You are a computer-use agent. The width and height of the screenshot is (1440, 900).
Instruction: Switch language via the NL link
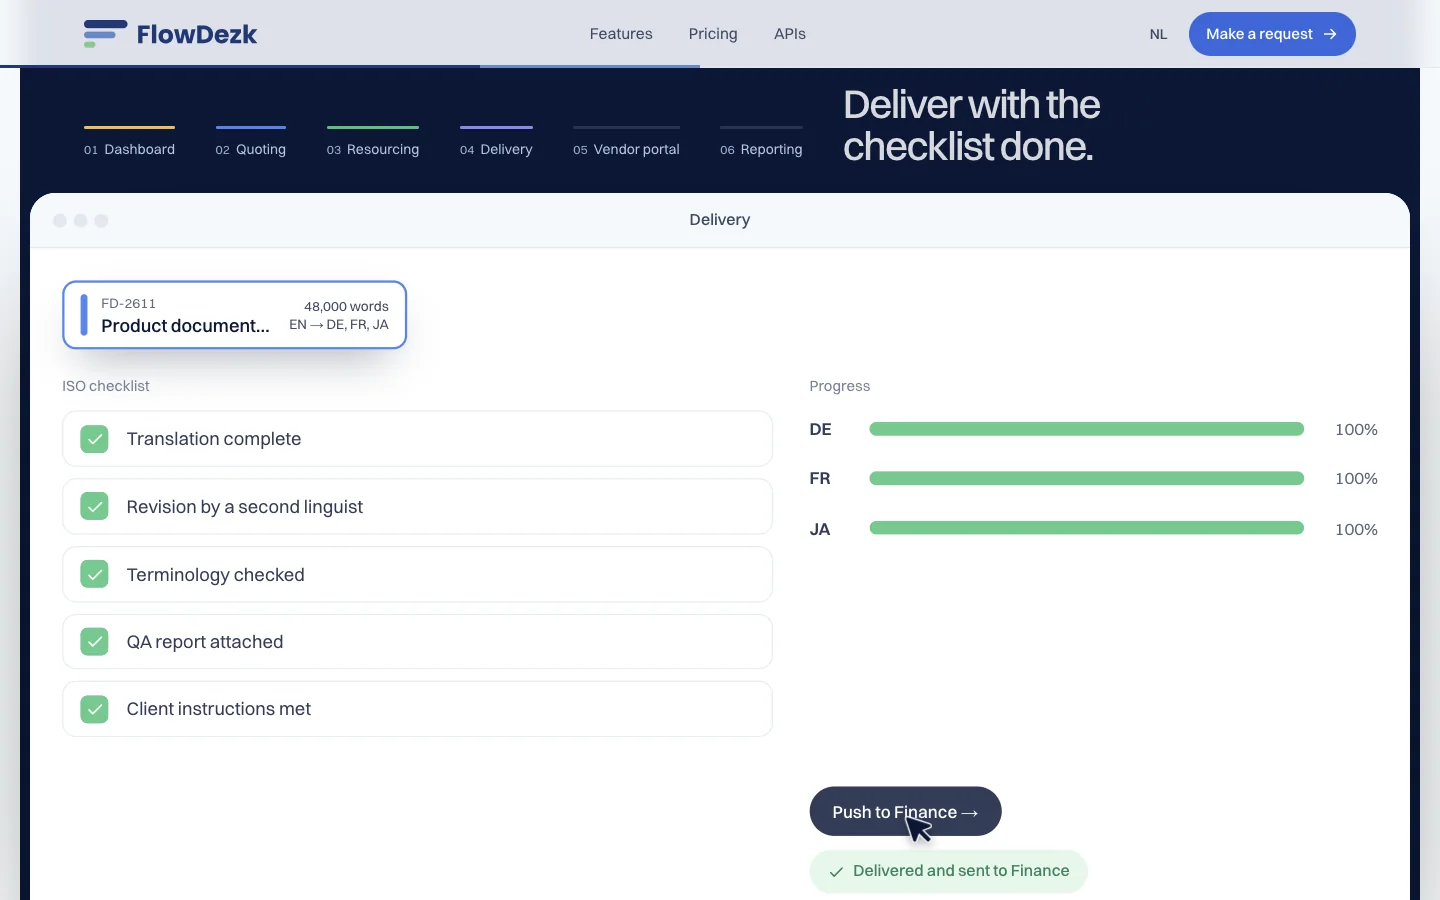1158,34
